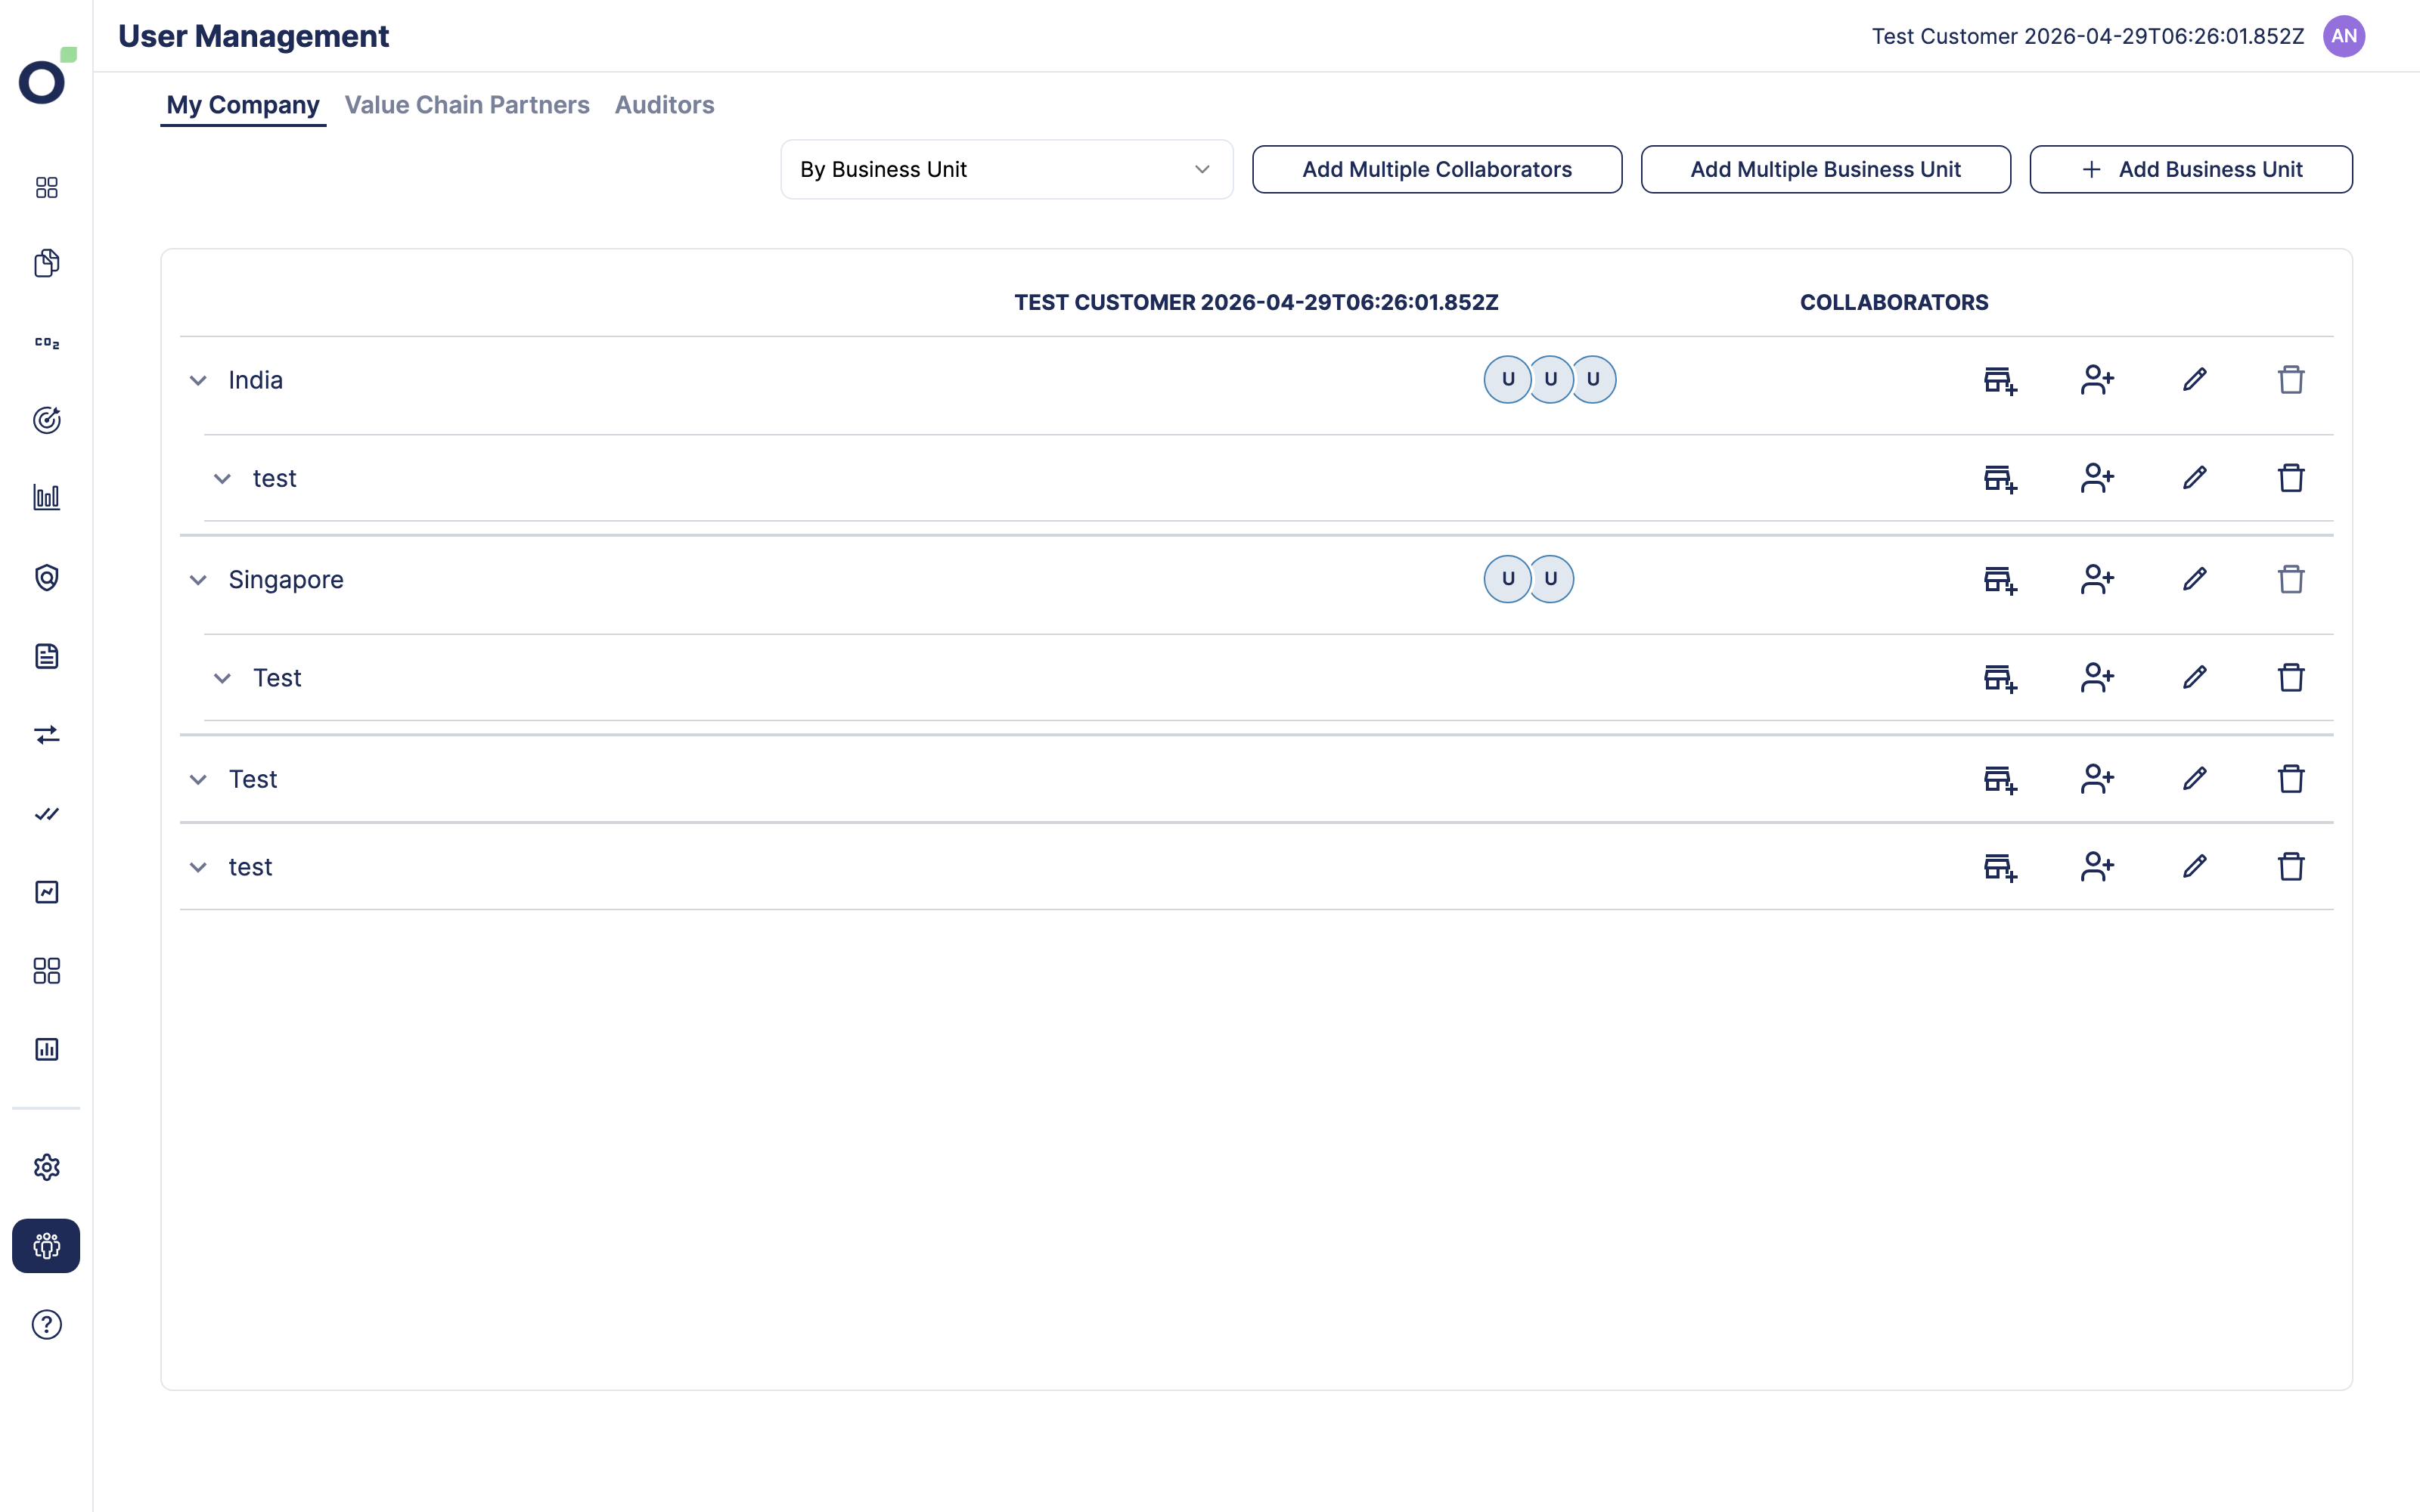The width and height of the screenshot is (2420, 1512).
Task: Open the transfer arrows sidebar icon
Action: coord(47,735)
